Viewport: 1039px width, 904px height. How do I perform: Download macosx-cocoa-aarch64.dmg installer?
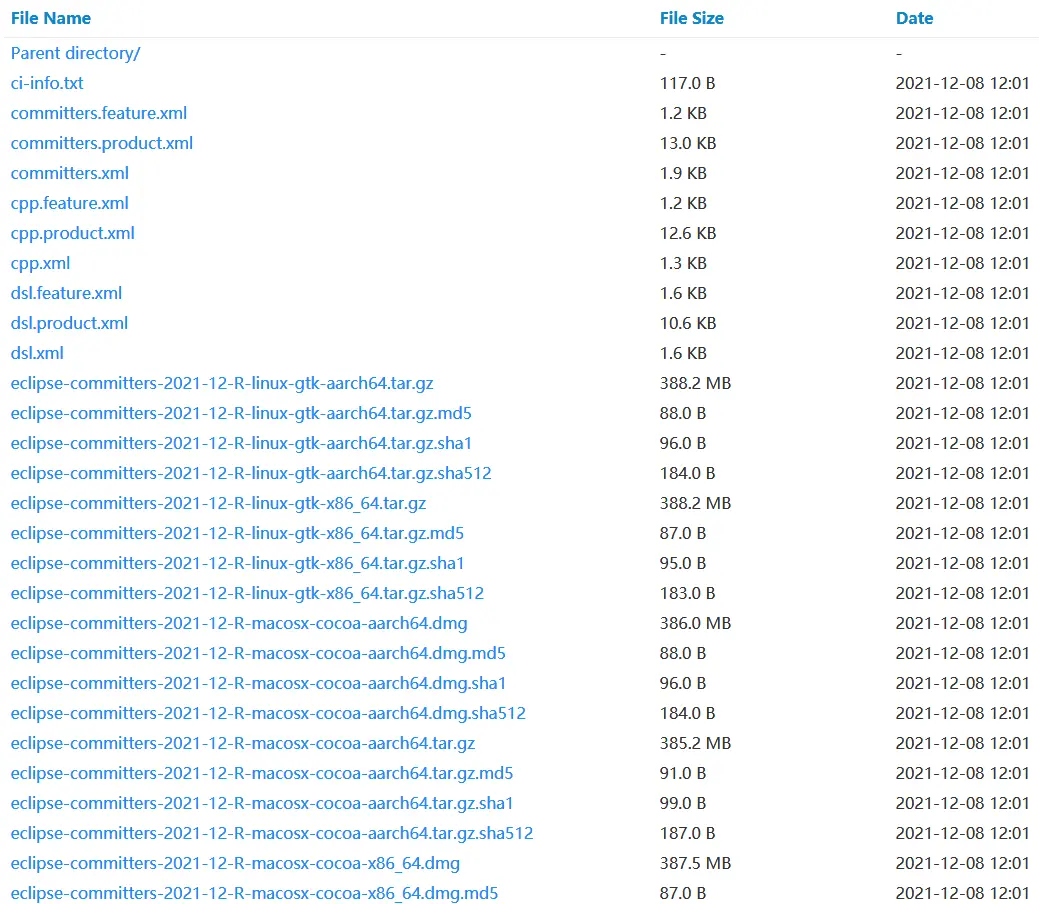(239, 623)
